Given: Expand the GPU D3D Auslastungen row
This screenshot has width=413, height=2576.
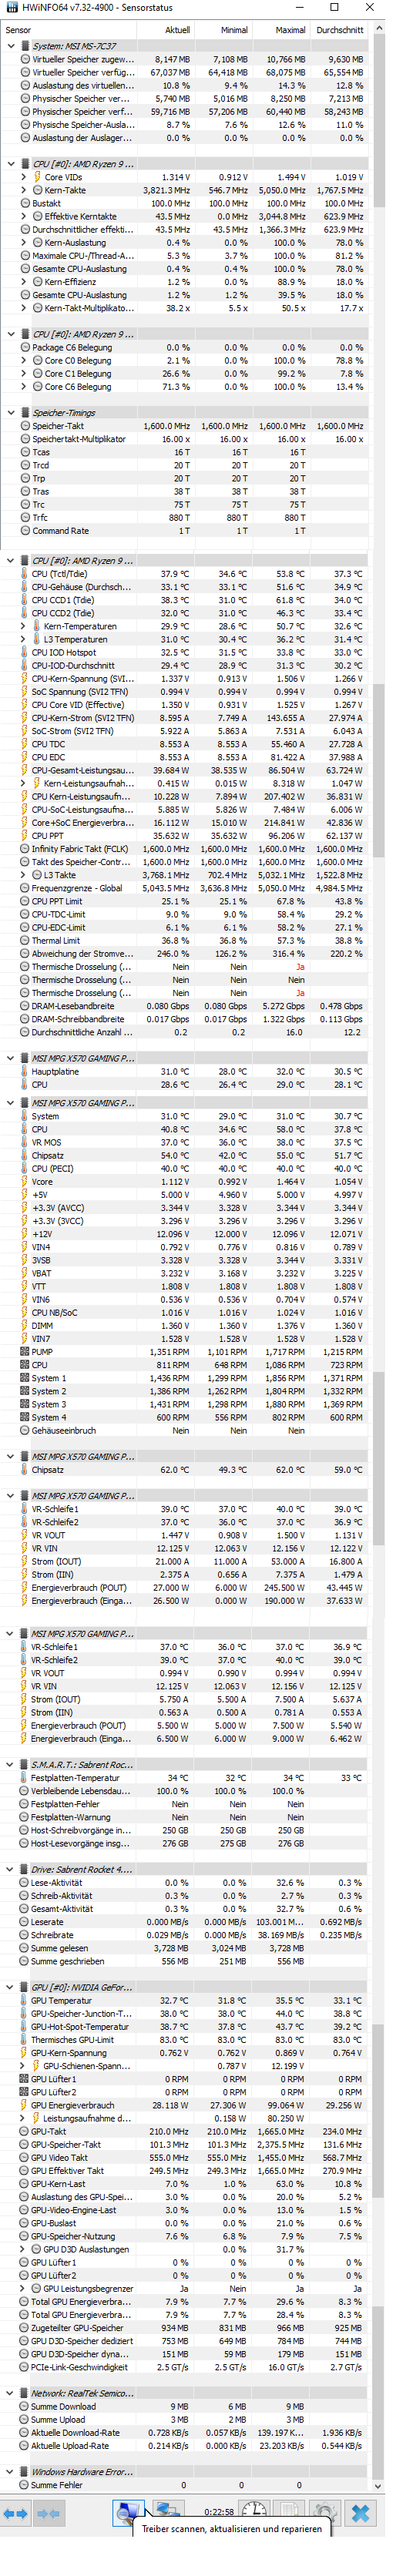Looking at the screenshot, I should [x=24, y=2249].
